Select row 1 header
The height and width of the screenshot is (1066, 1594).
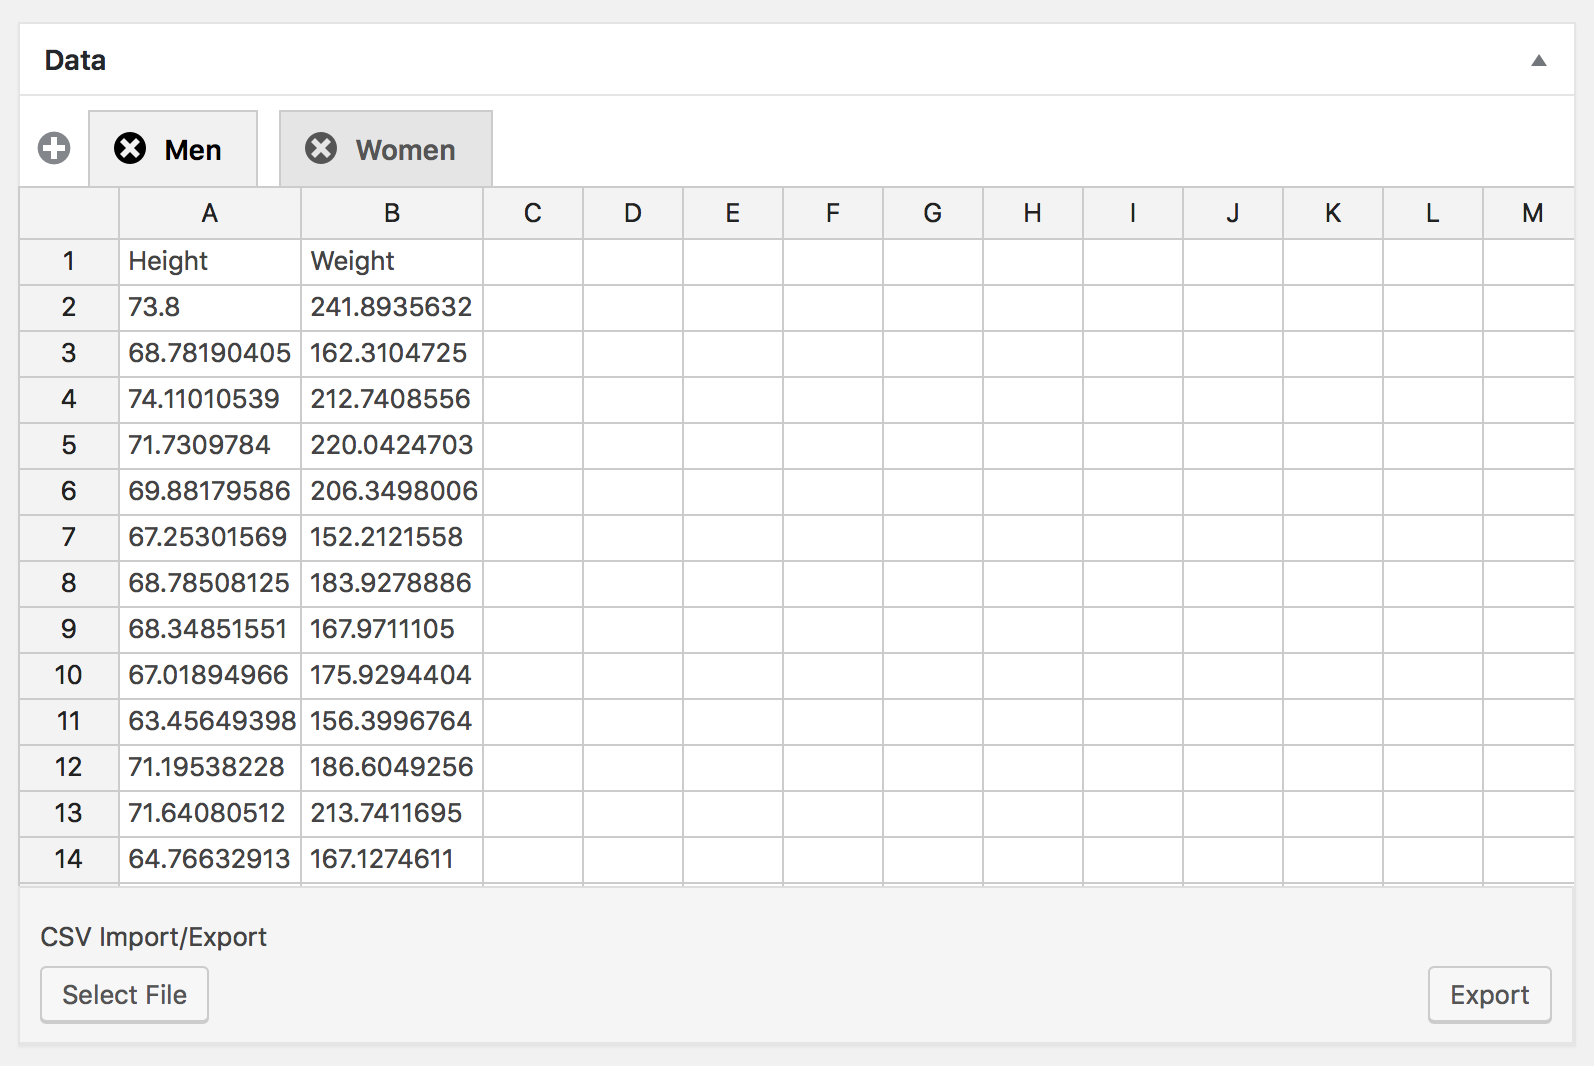(69, 262)
